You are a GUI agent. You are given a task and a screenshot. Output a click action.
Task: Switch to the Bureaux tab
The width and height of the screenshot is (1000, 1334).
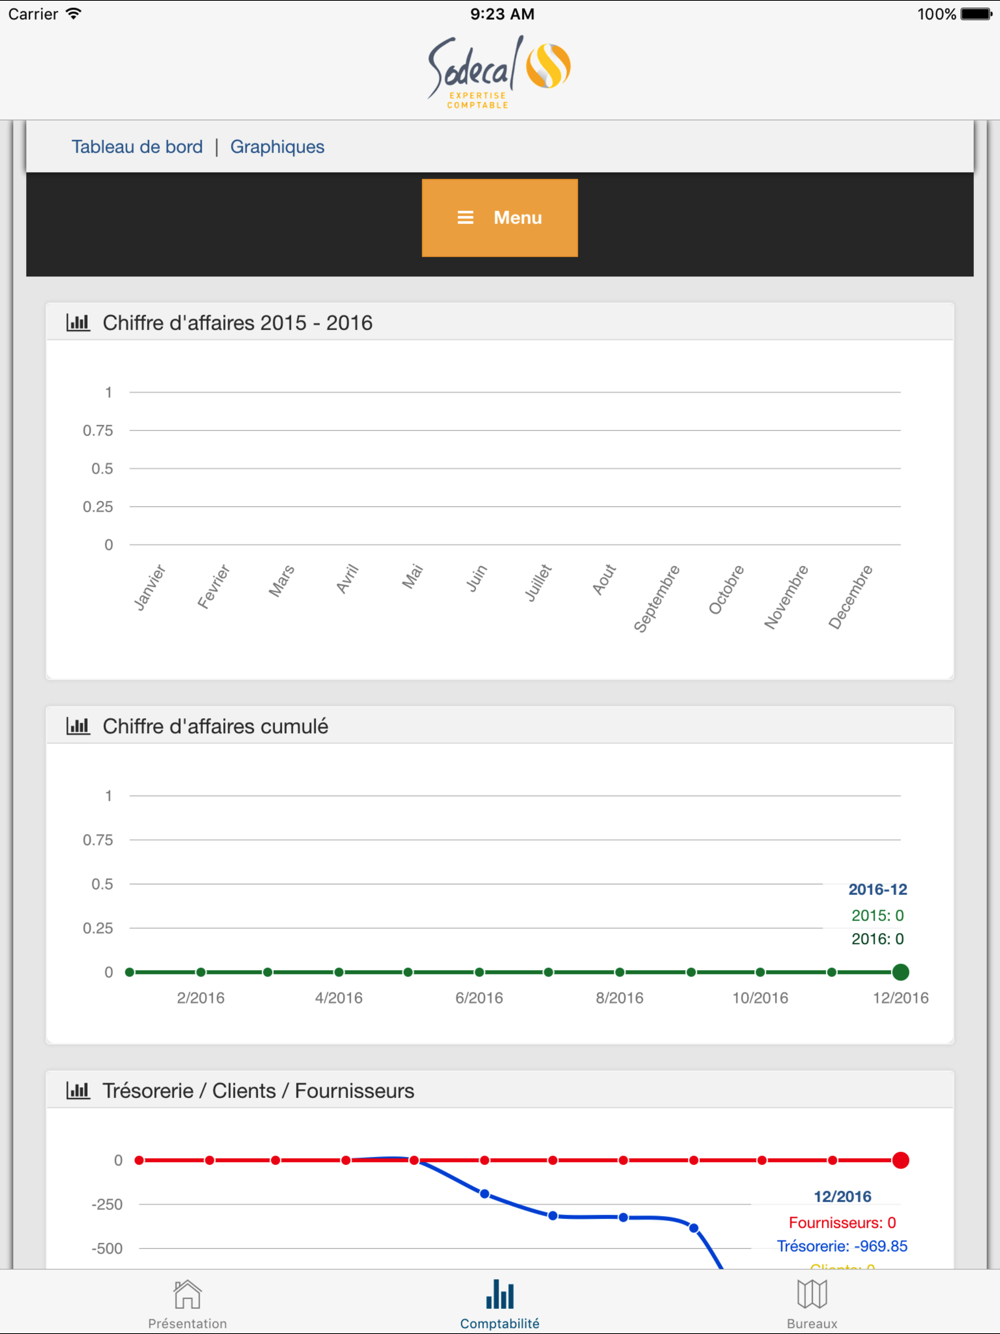point(812,1303)
